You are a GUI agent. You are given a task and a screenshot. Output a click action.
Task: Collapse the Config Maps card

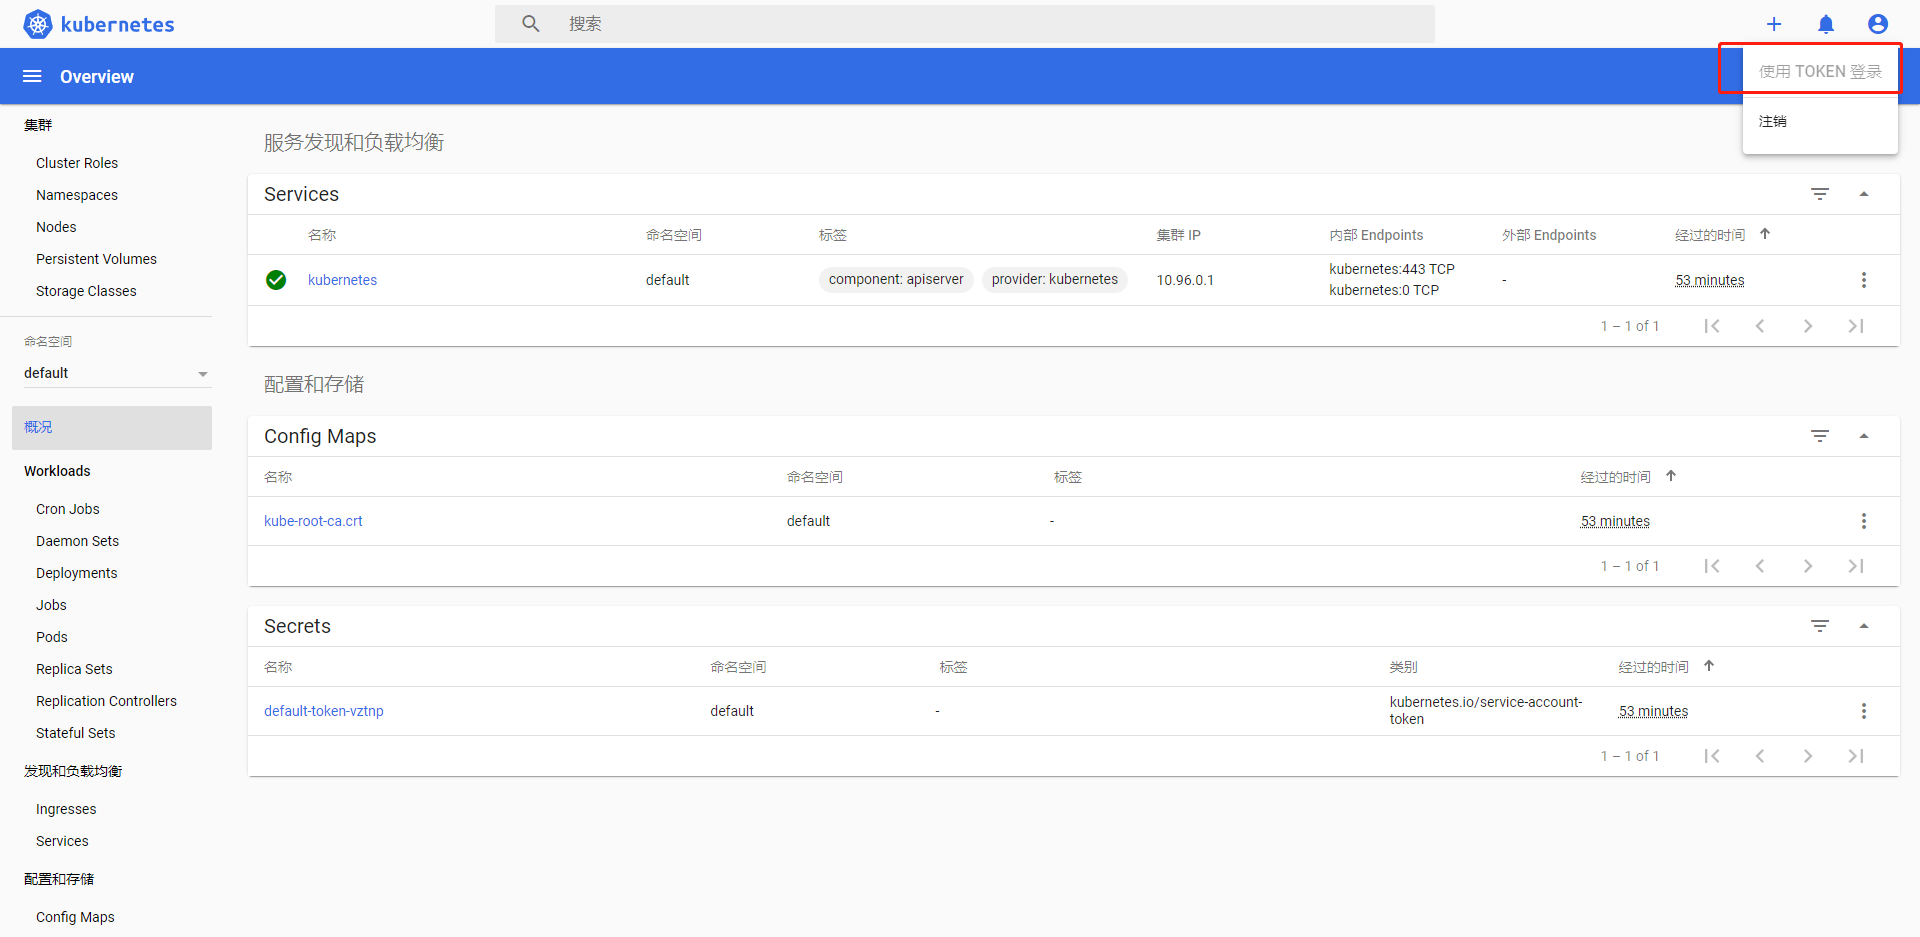tap(1864, 436)
